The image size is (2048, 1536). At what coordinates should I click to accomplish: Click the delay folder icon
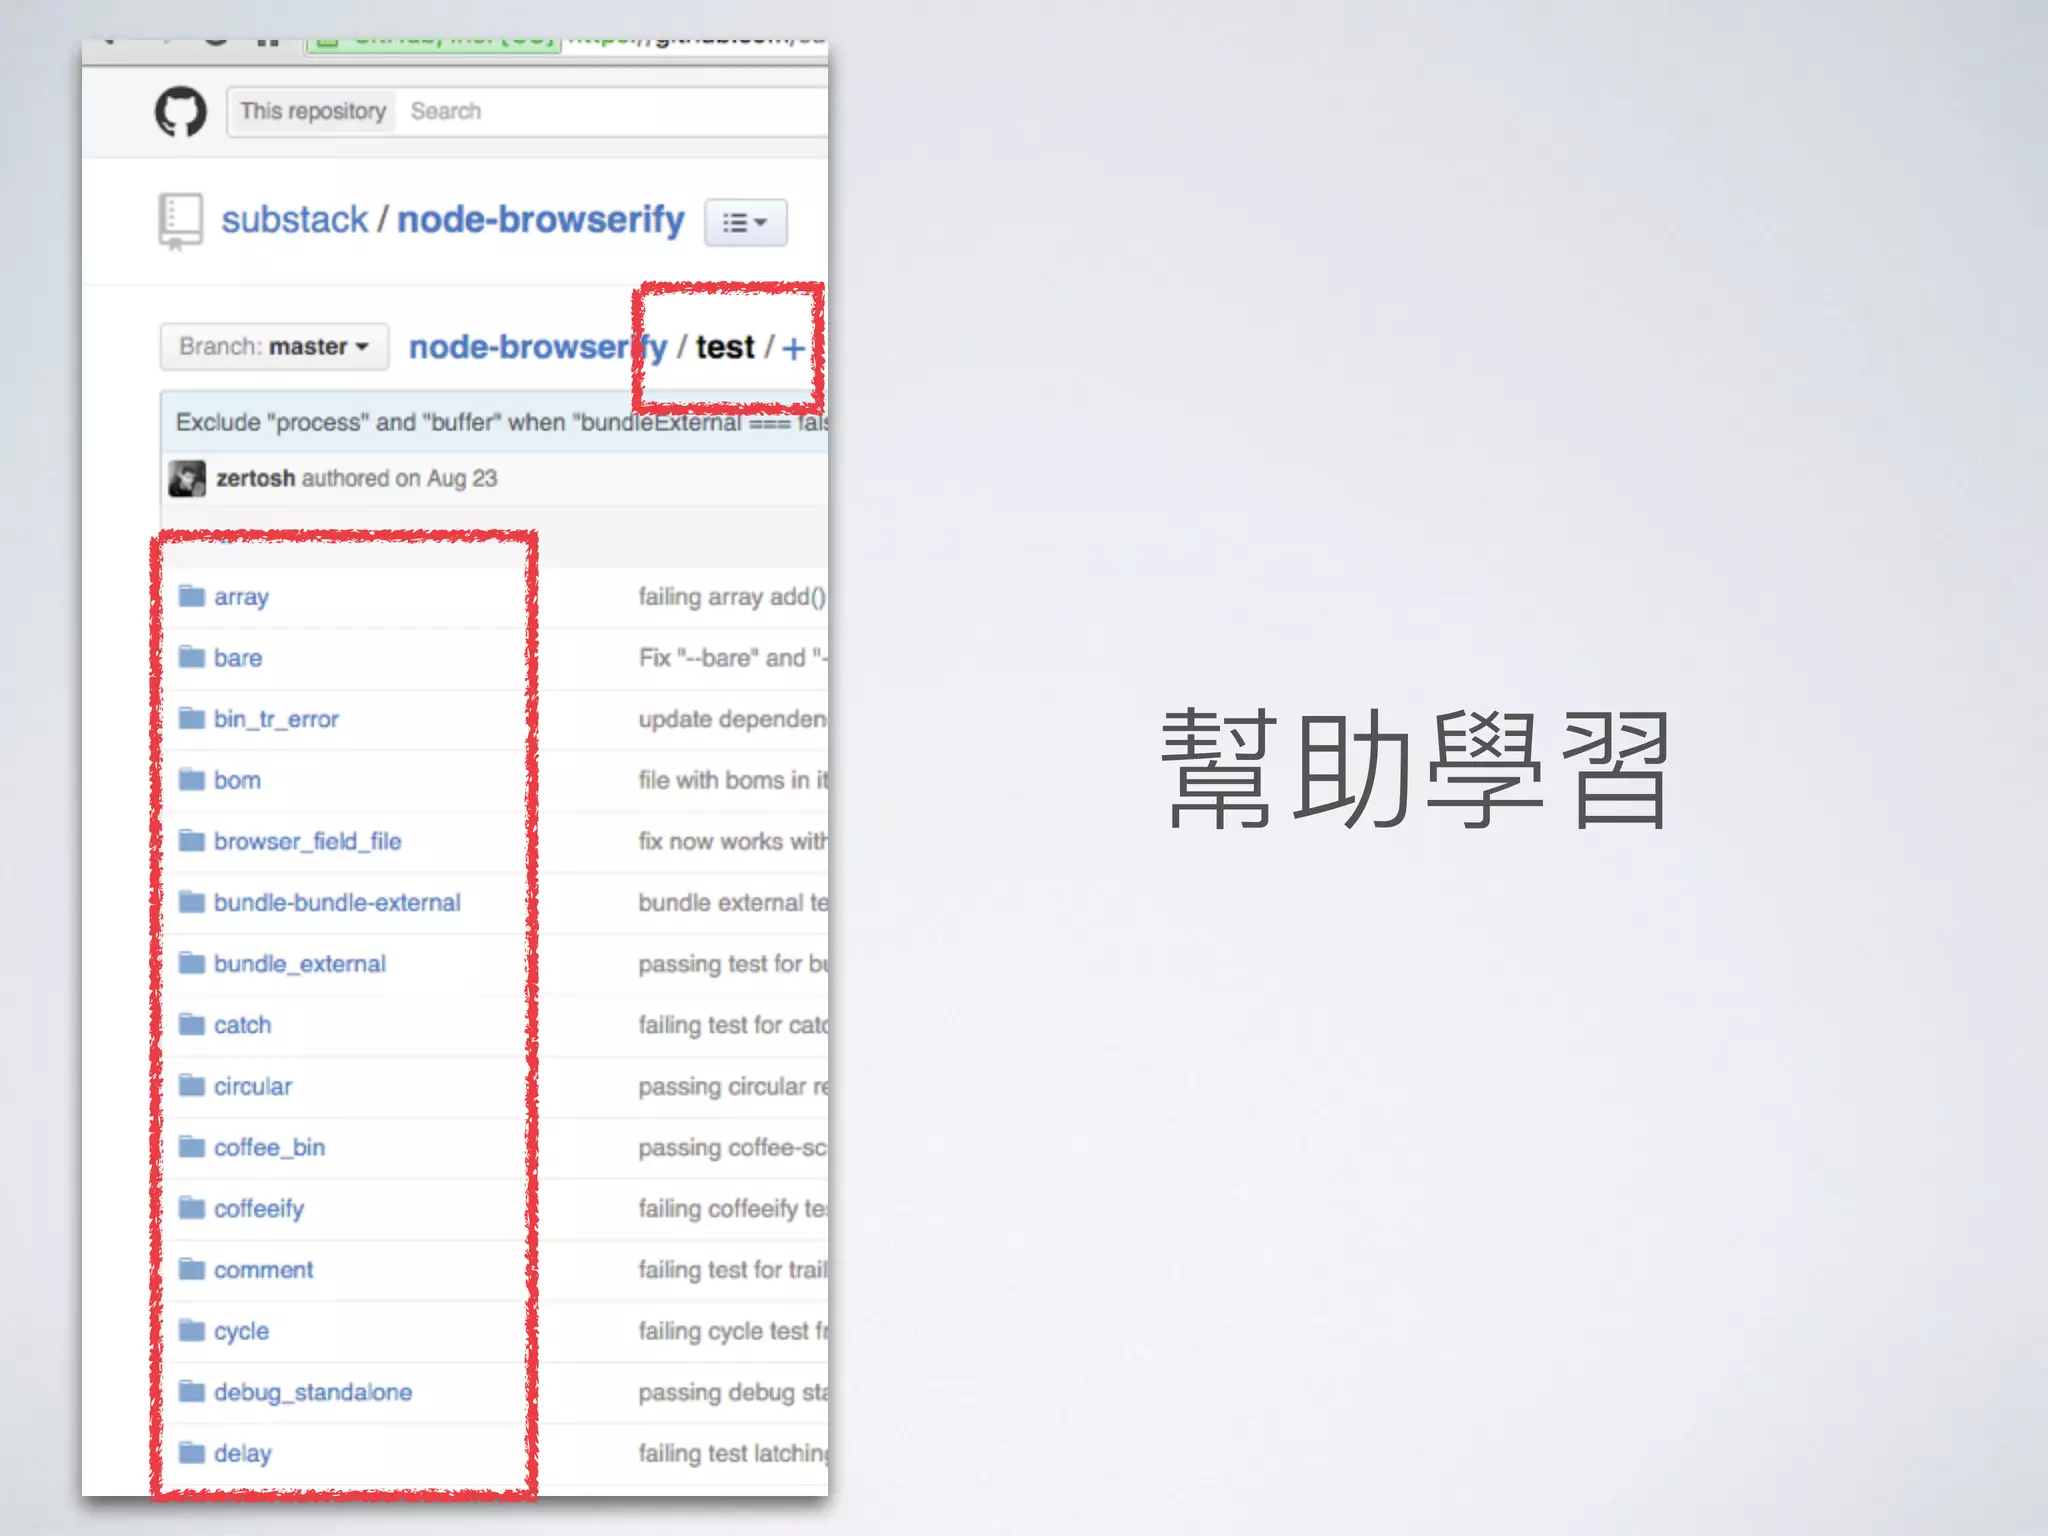[191, 1453]
